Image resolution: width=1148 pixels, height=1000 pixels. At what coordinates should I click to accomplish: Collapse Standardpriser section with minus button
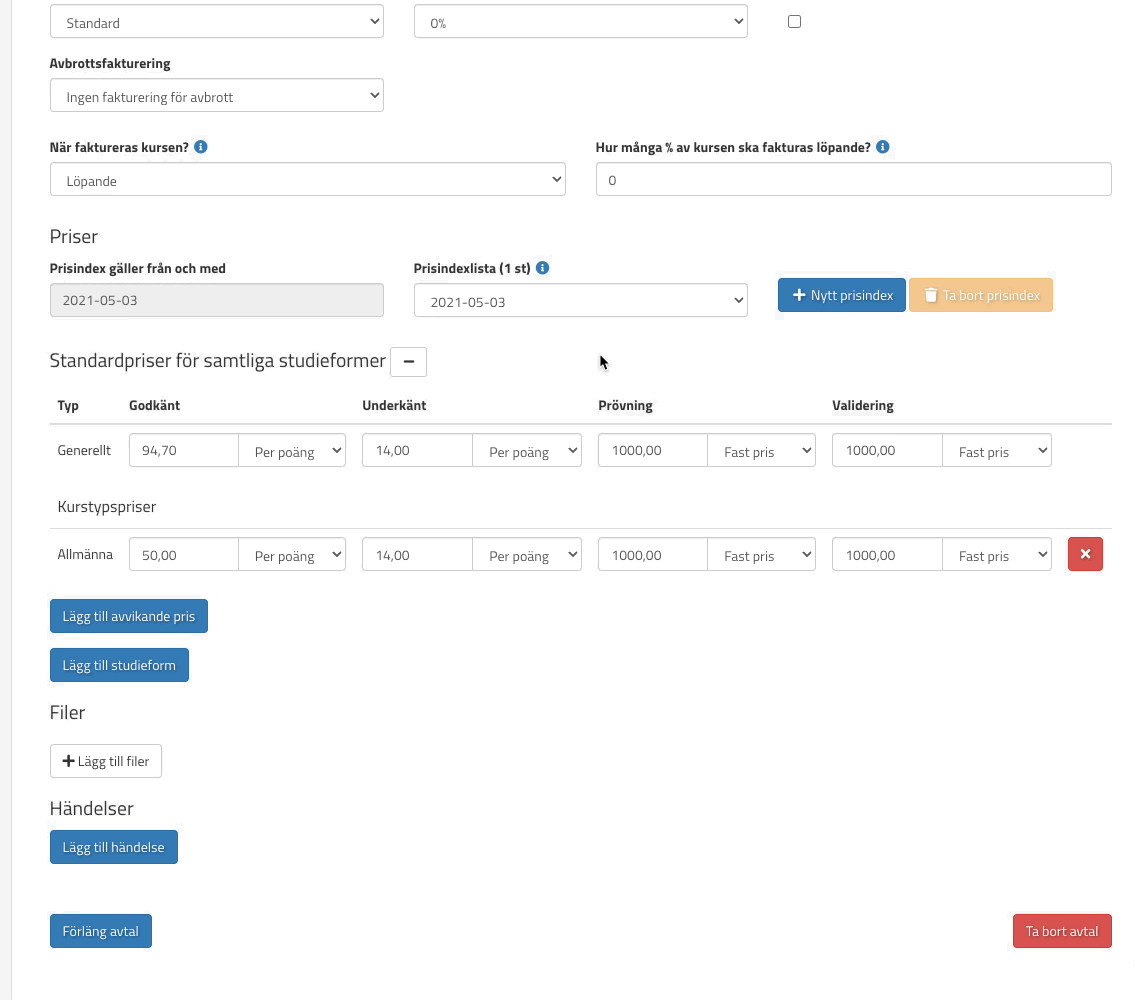408,361
